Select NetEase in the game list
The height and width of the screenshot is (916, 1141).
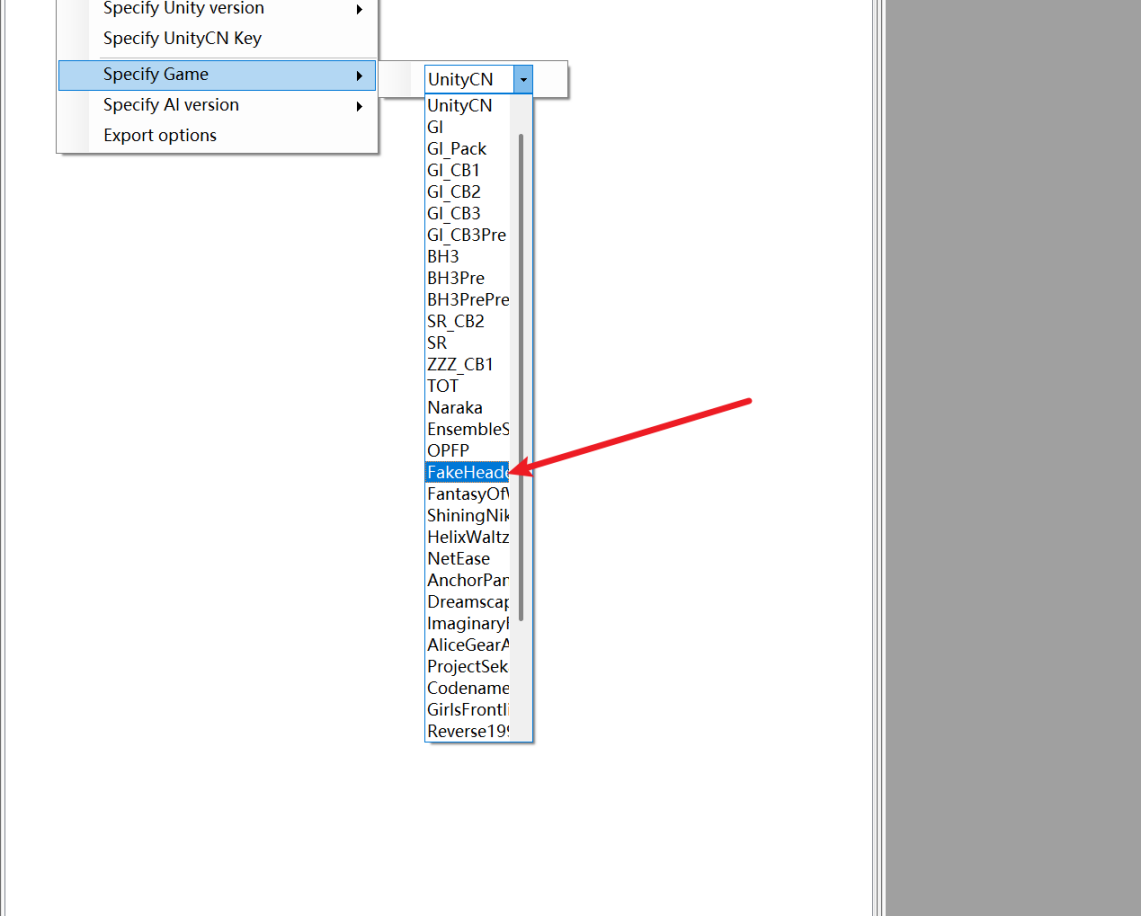pyautogui.click(x=467, y=559)
